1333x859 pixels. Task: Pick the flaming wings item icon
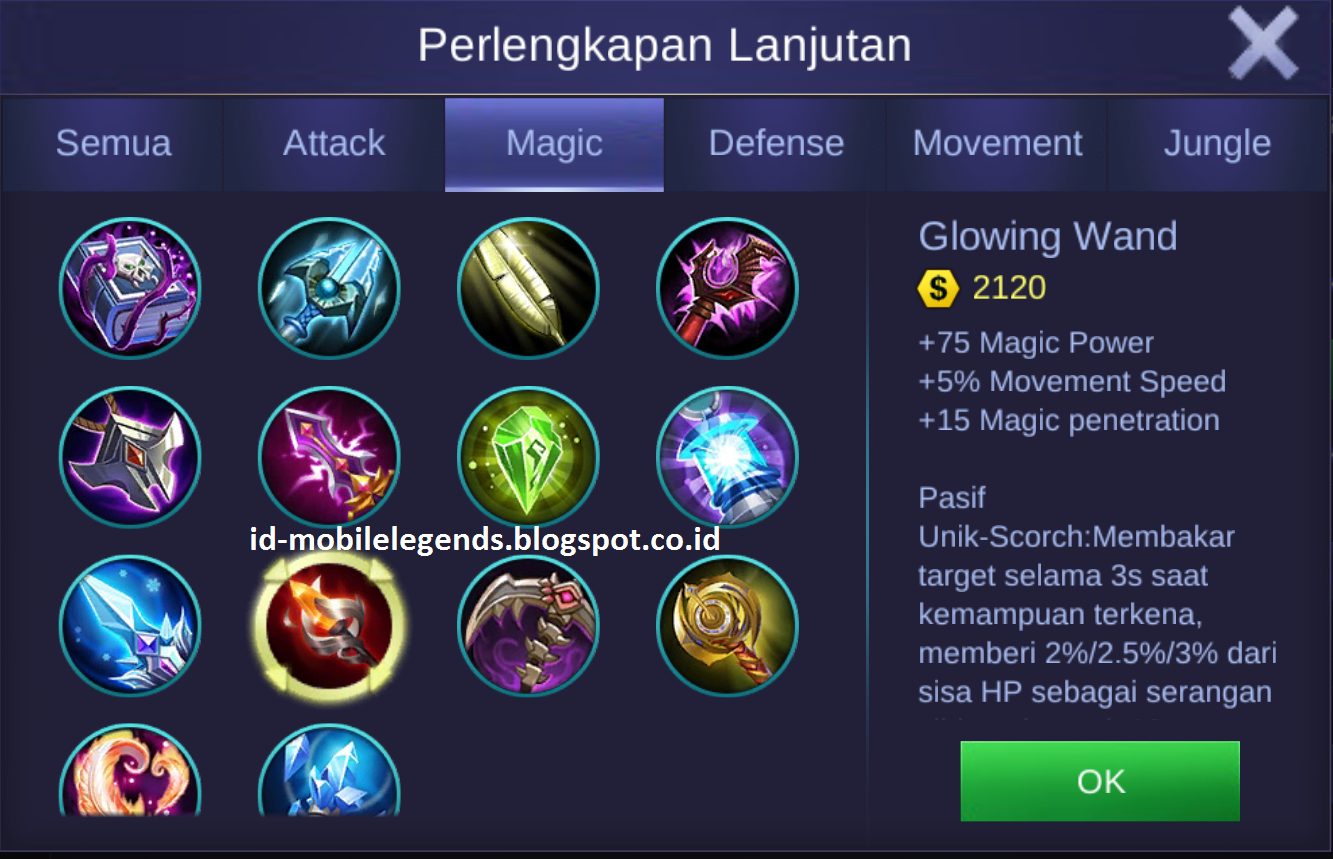tap(130, 769)
